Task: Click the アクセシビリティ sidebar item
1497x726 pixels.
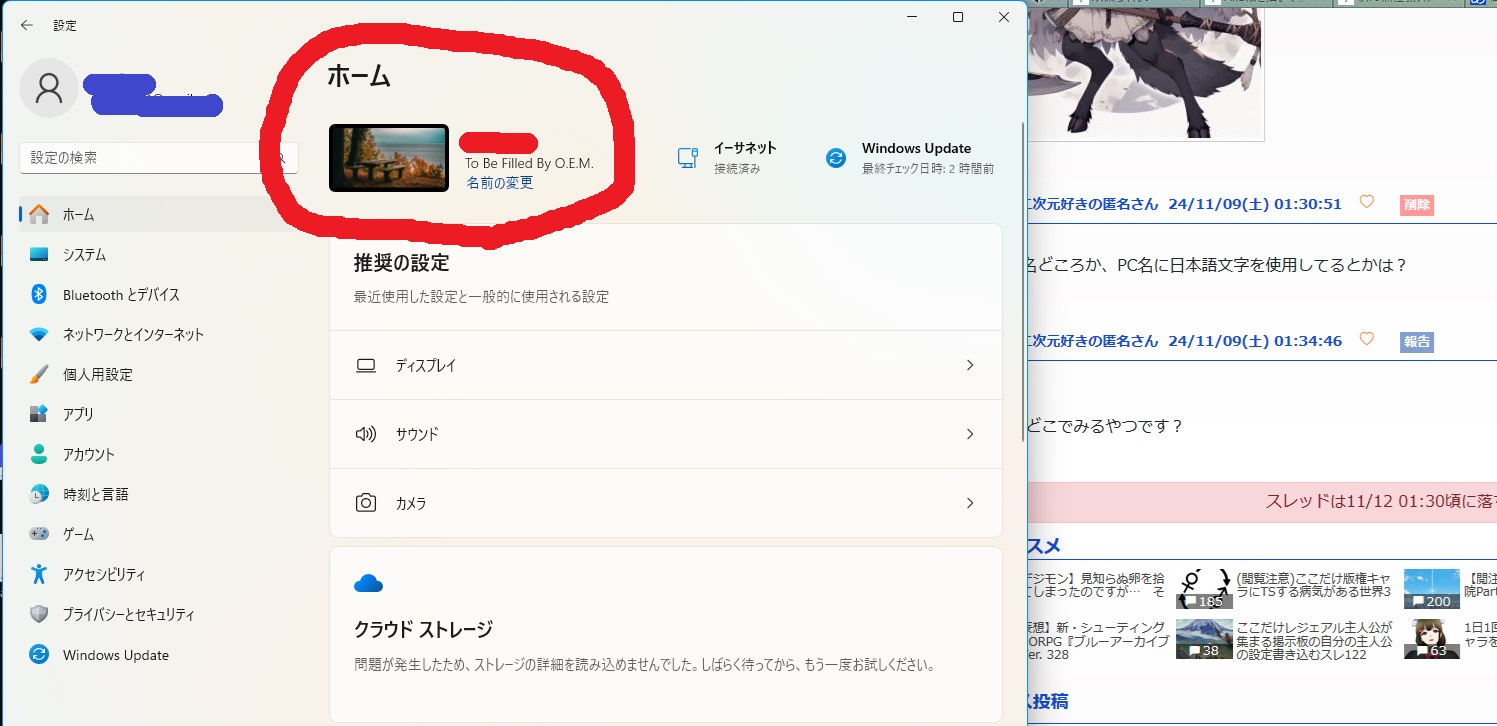Action: pyautogui.click(x=103, y=575)
